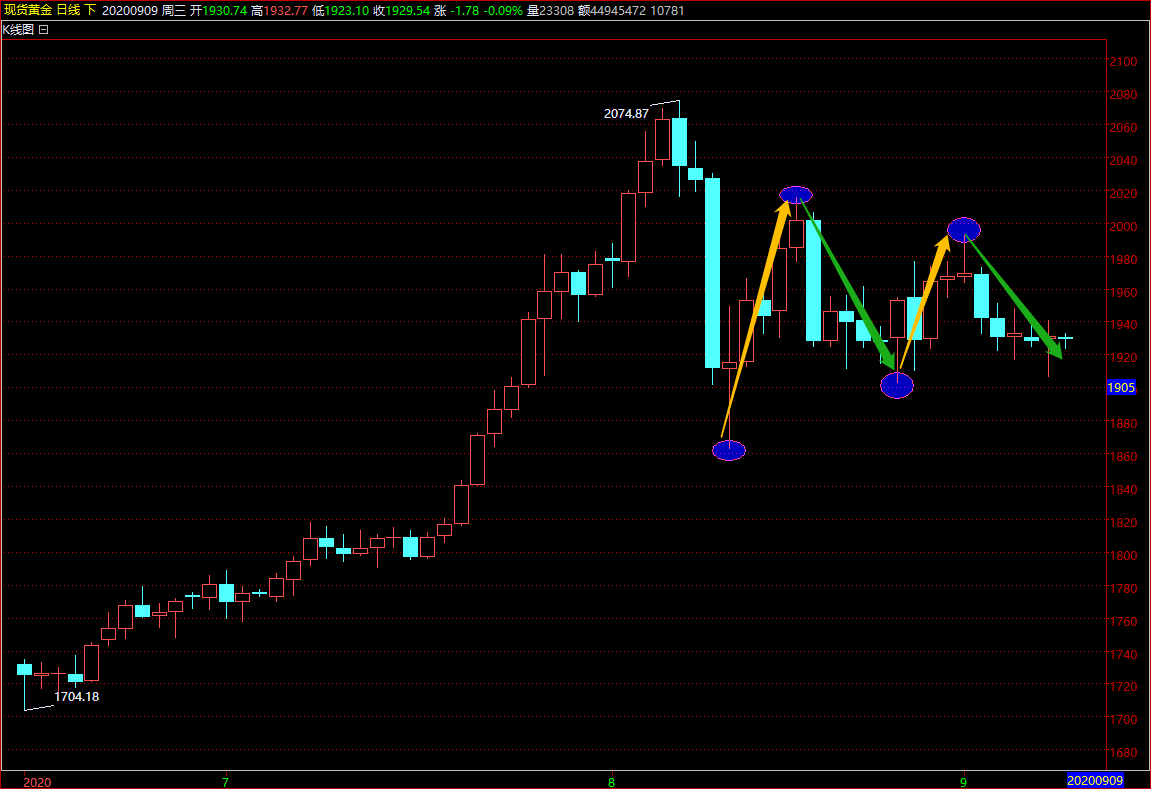Click the 2040 price axis label
1151x789 pixels.
click(1123, 161)
